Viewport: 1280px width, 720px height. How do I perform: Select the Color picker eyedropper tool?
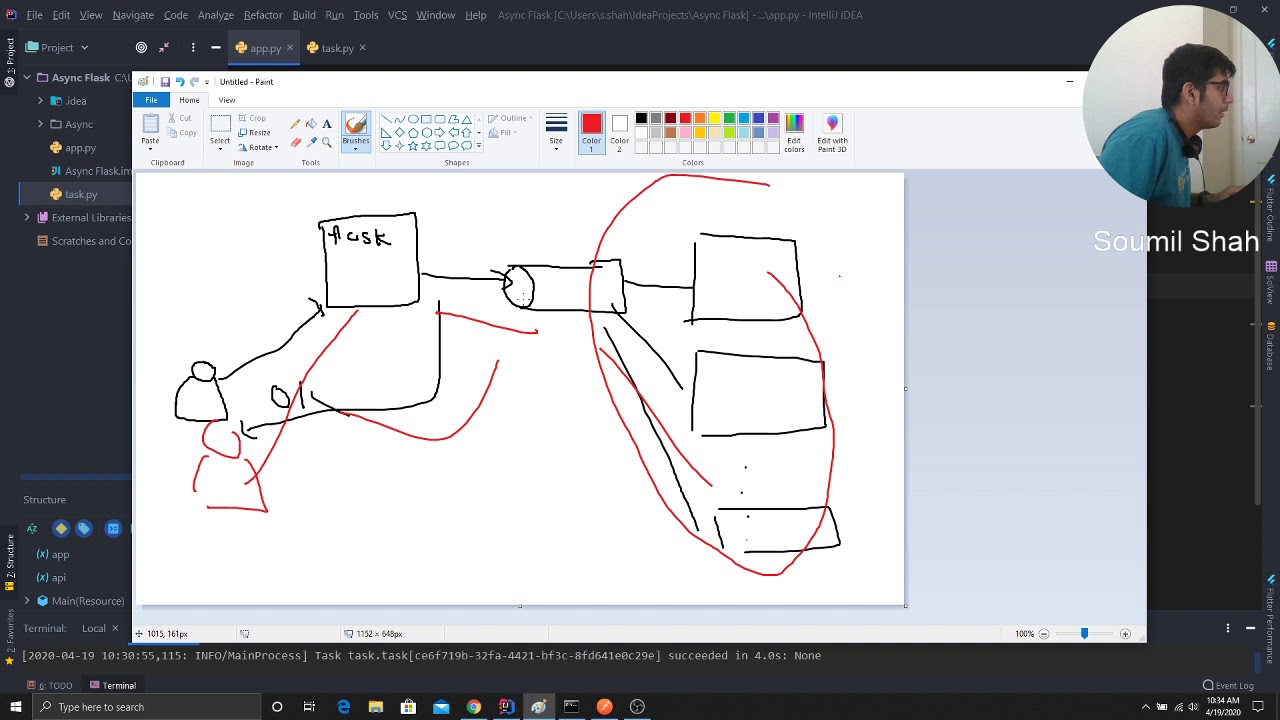[311, 142]
